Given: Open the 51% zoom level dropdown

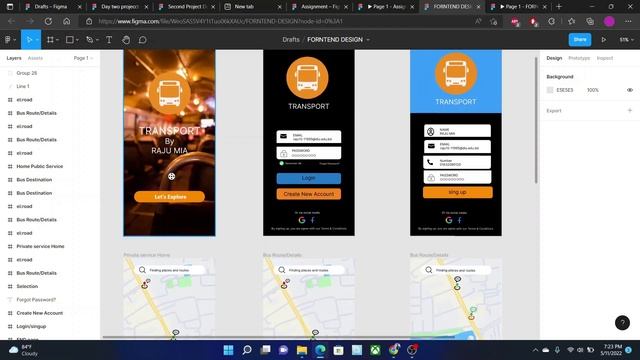Looking at the screenshot, I should pyautogui.click(x=627, y=40).
